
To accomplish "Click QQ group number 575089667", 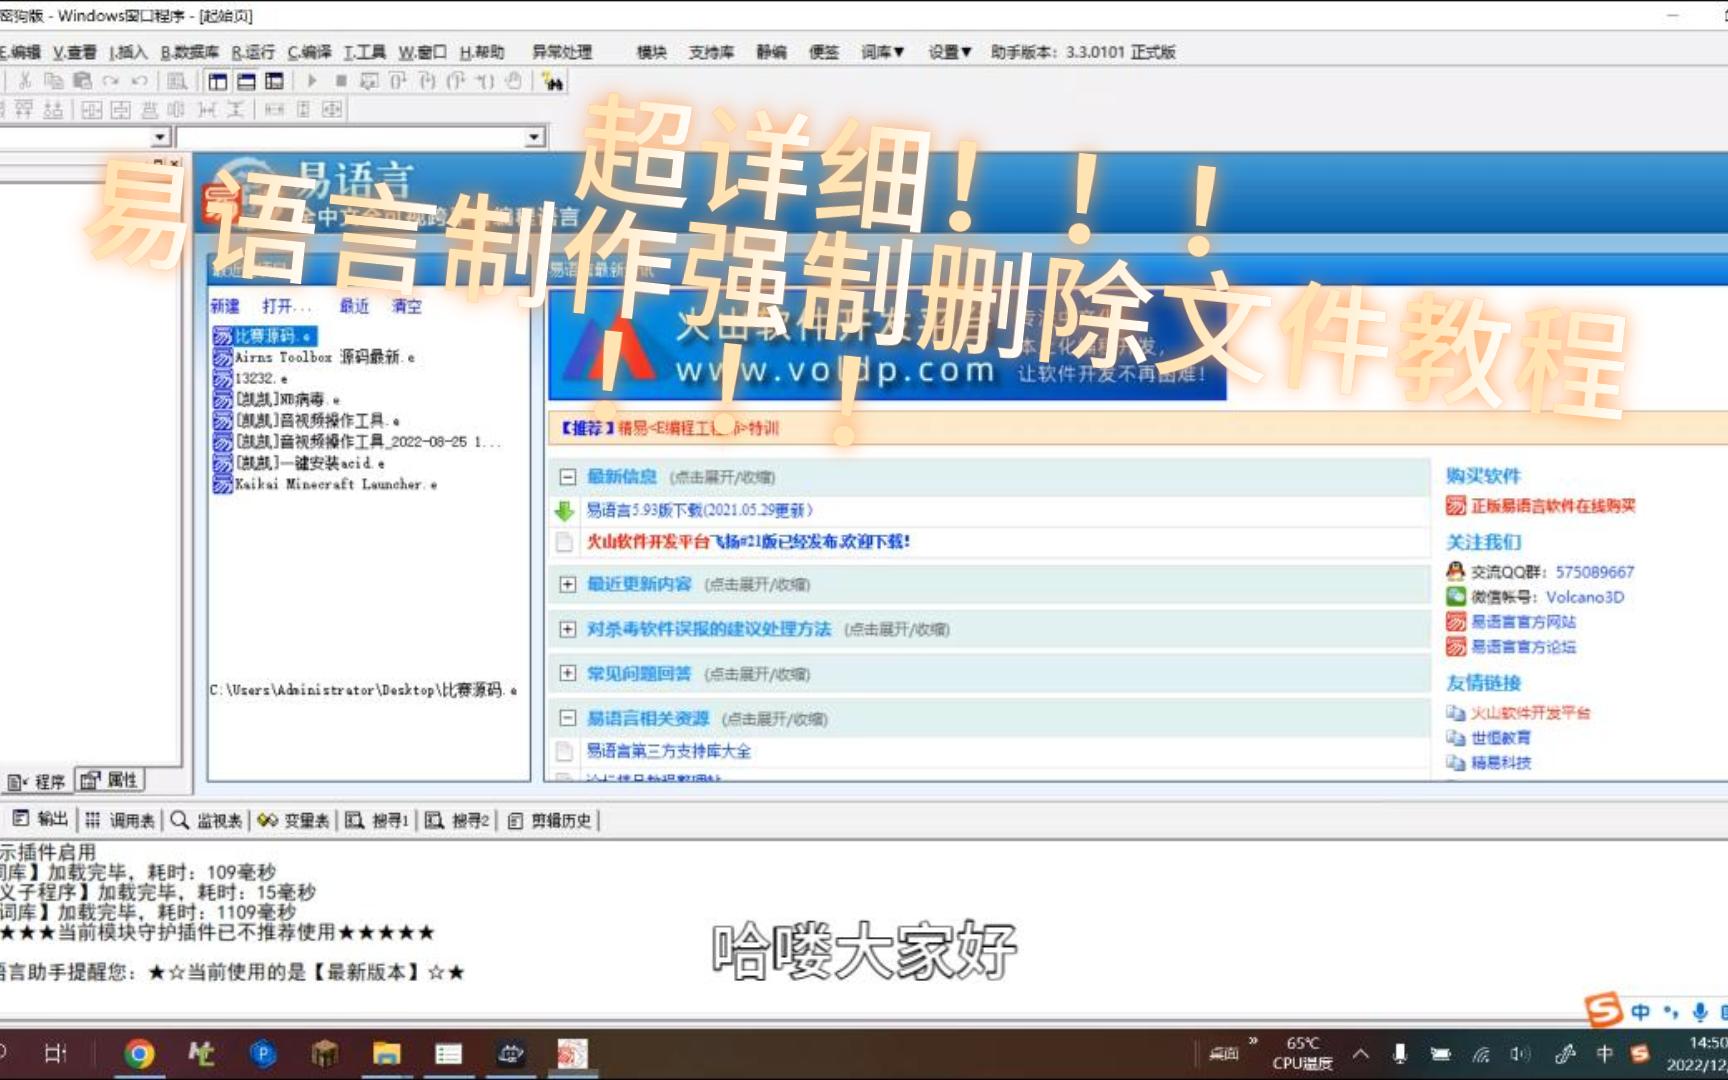I will coord(1594,572).
